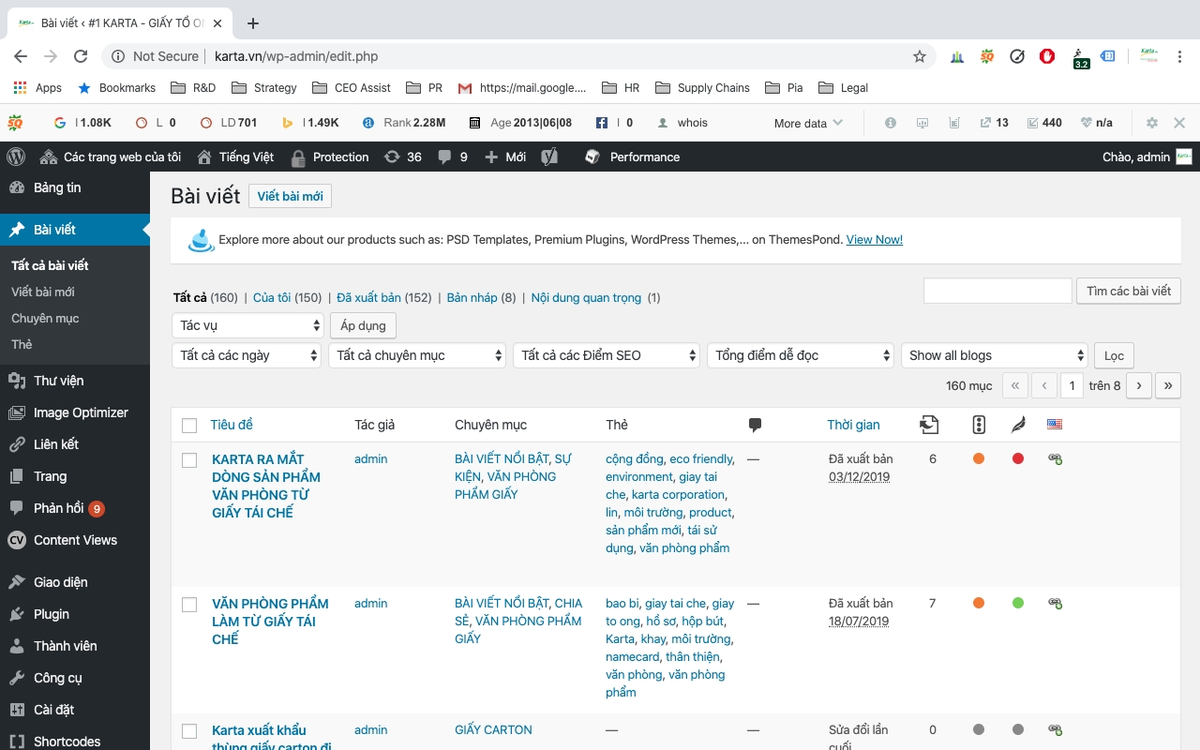The width and height of the screenshot is (1200, 750).
Task: Click Tìm các bài viết search button
Action: [x=1128, y=291]
